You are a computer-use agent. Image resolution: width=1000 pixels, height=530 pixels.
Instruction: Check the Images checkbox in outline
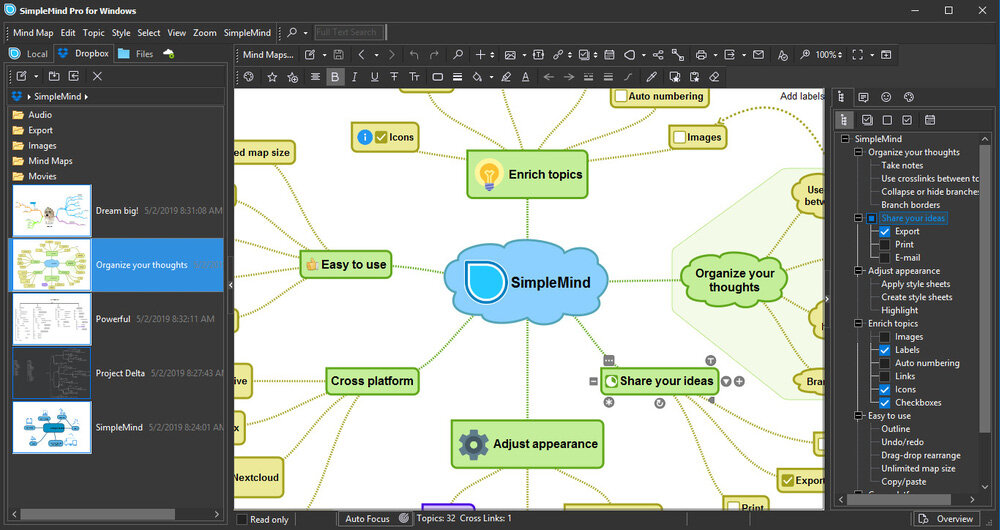(x=885, y=337)
